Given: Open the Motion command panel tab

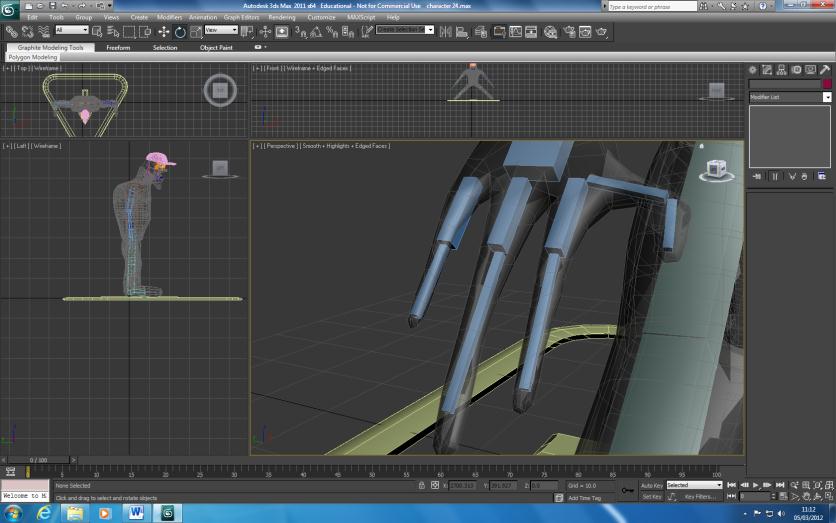Looking at the screenshot, I should click(x=796, y=70).
